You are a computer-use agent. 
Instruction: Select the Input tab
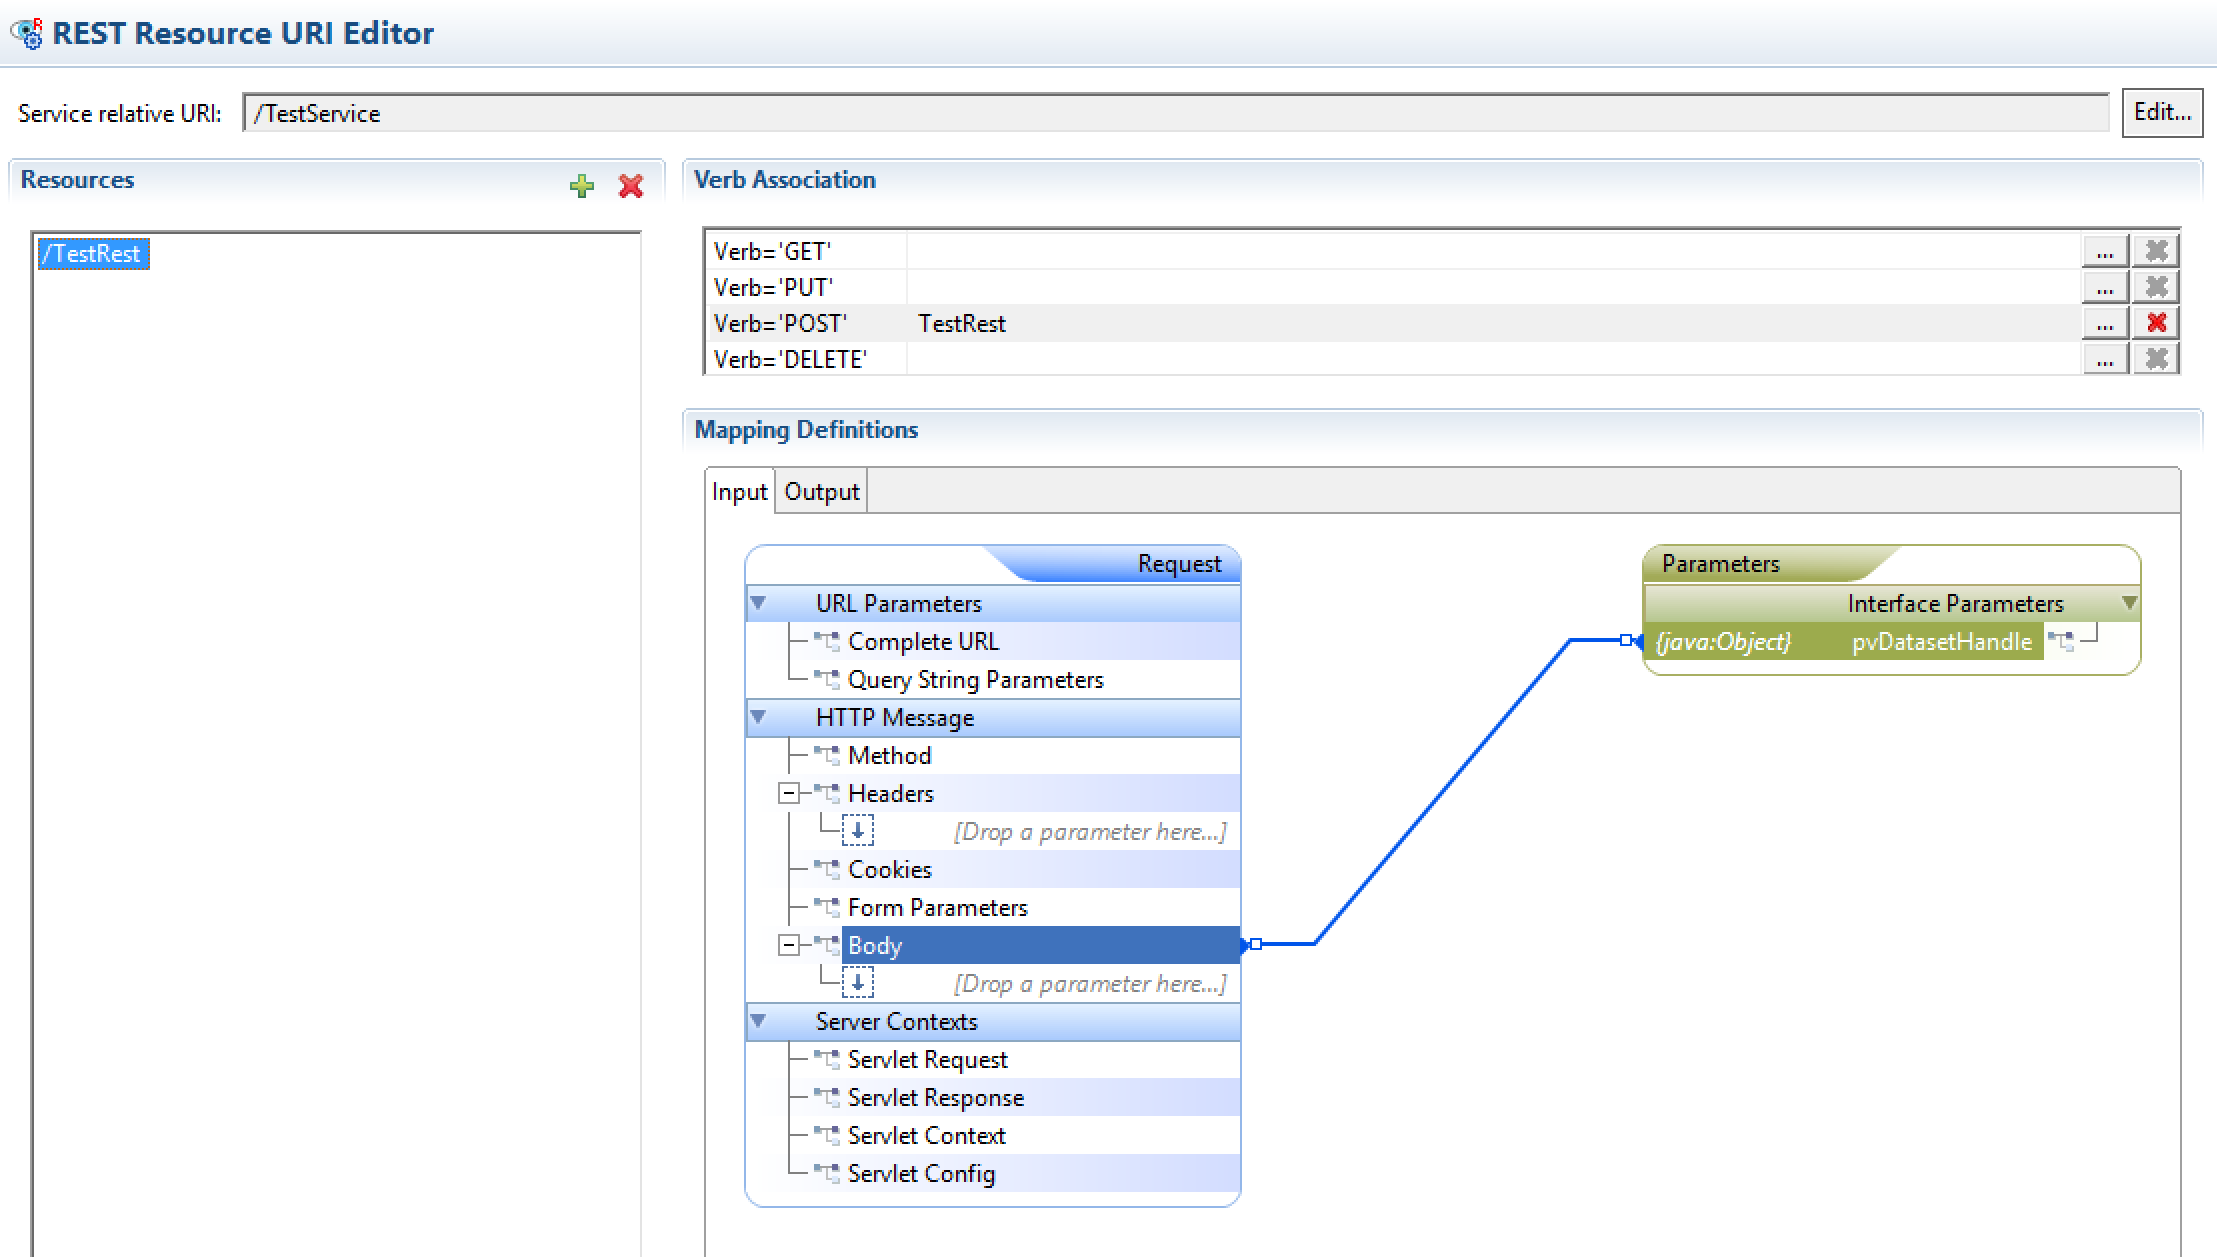point(739,492)
